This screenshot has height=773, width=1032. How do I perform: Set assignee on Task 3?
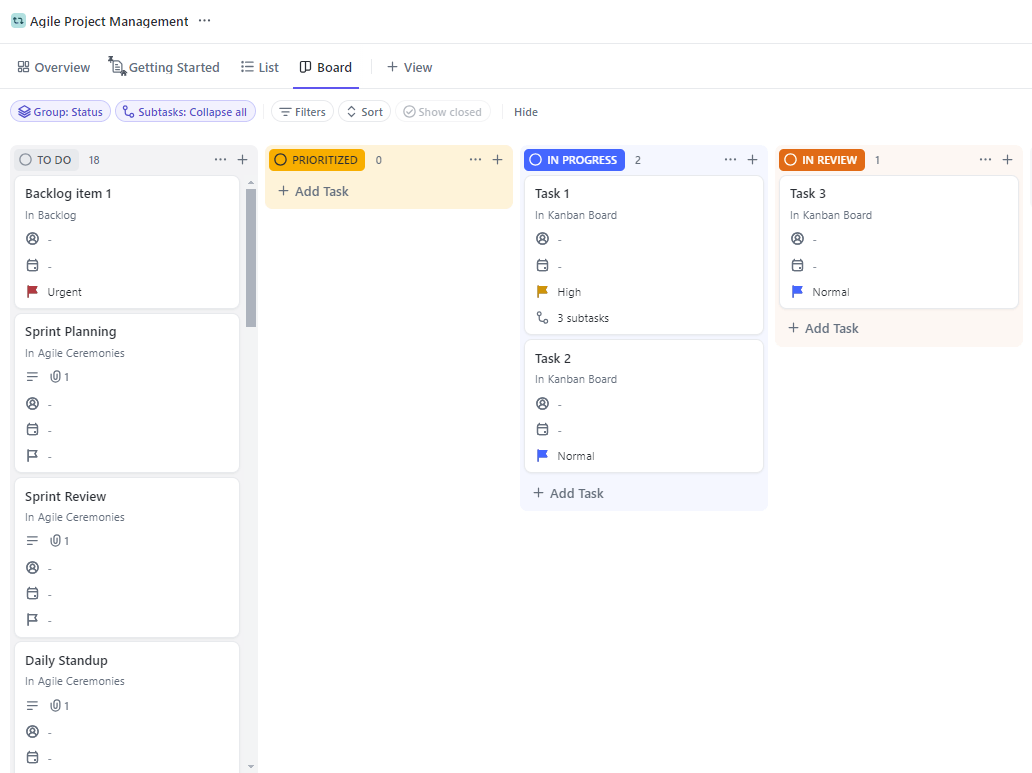(x=797, y=239)
